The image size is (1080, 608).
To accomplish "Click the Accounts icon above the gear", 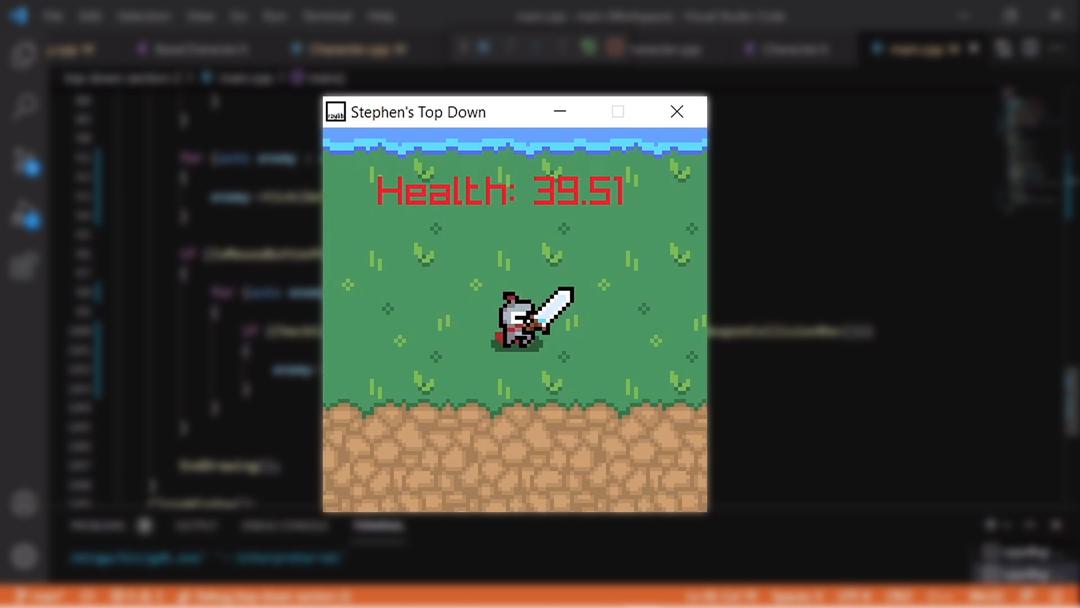I will (x=20, y=503).
